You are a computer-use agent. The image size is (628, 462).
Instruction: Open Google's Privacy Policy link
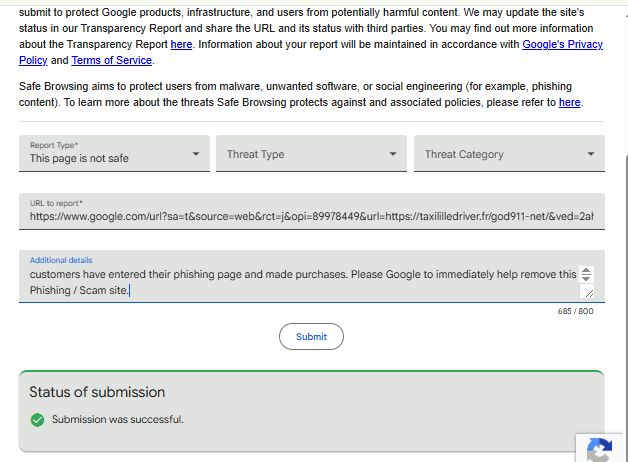click(x=563, y=44)
